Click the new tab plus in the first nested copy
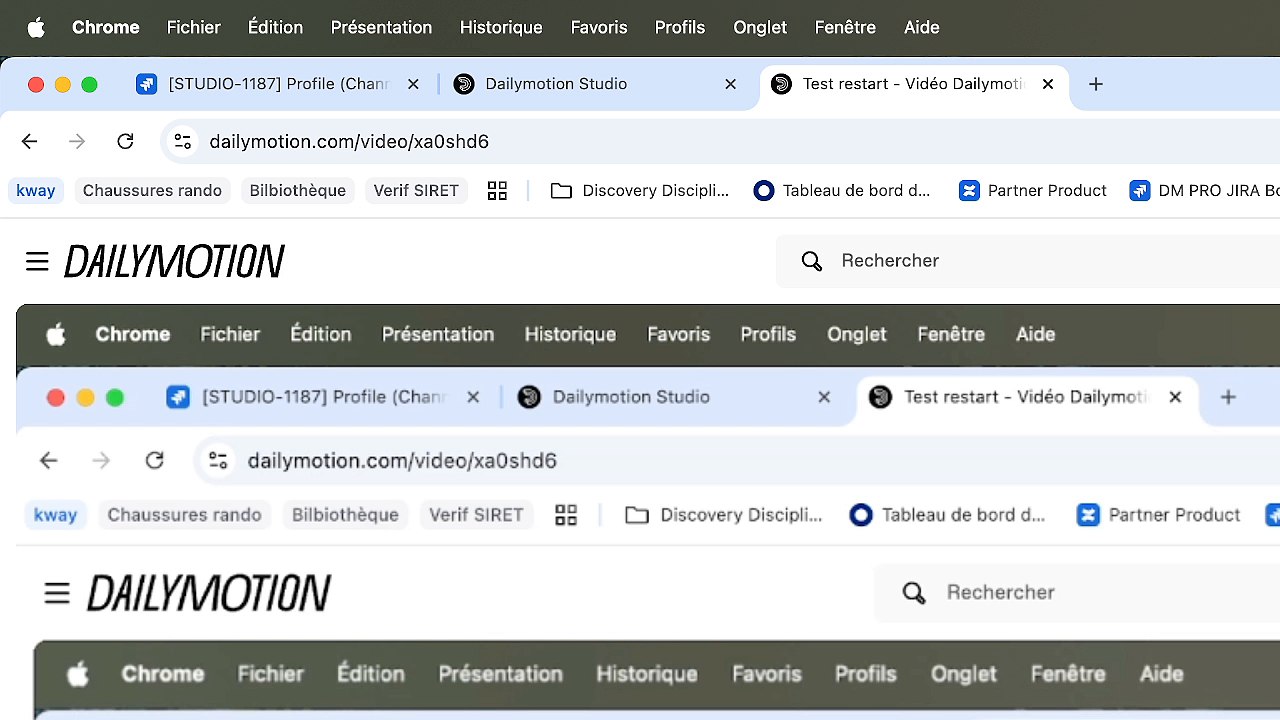Viewport: 1280px width, 720px height. point(1228,397)
